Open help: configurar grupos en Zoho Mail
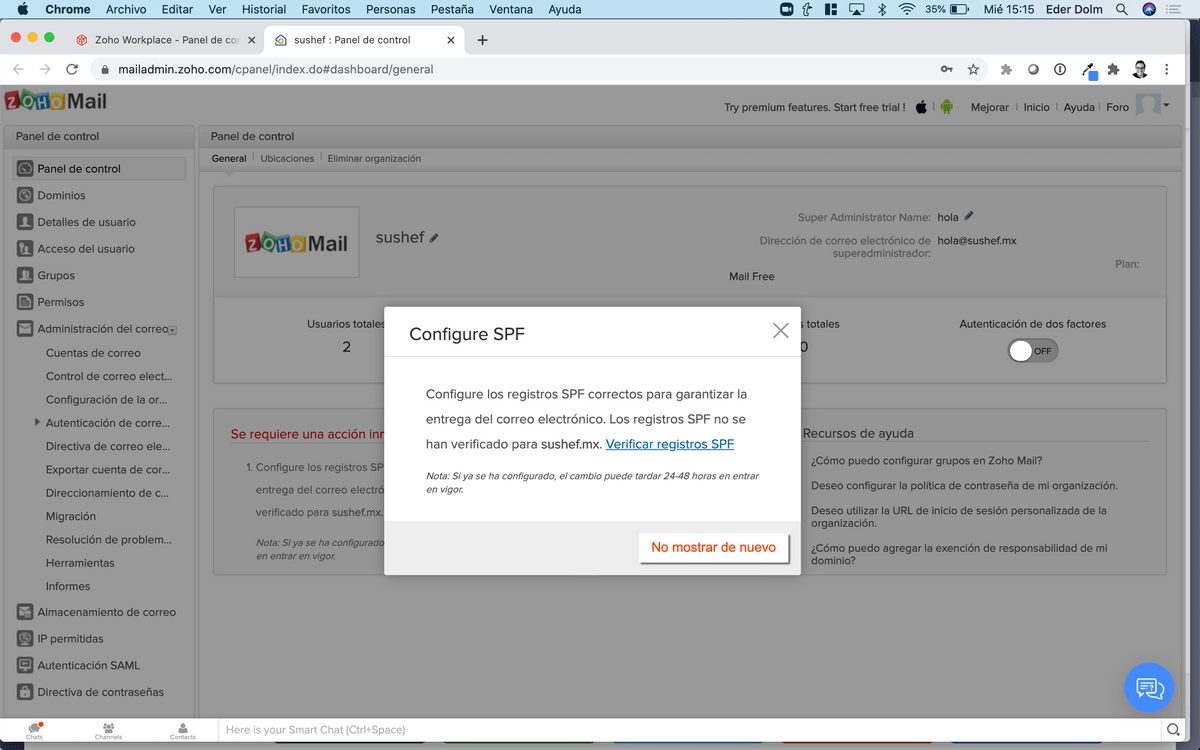This screenshot has width=1200, height=750. coord(927,461)
